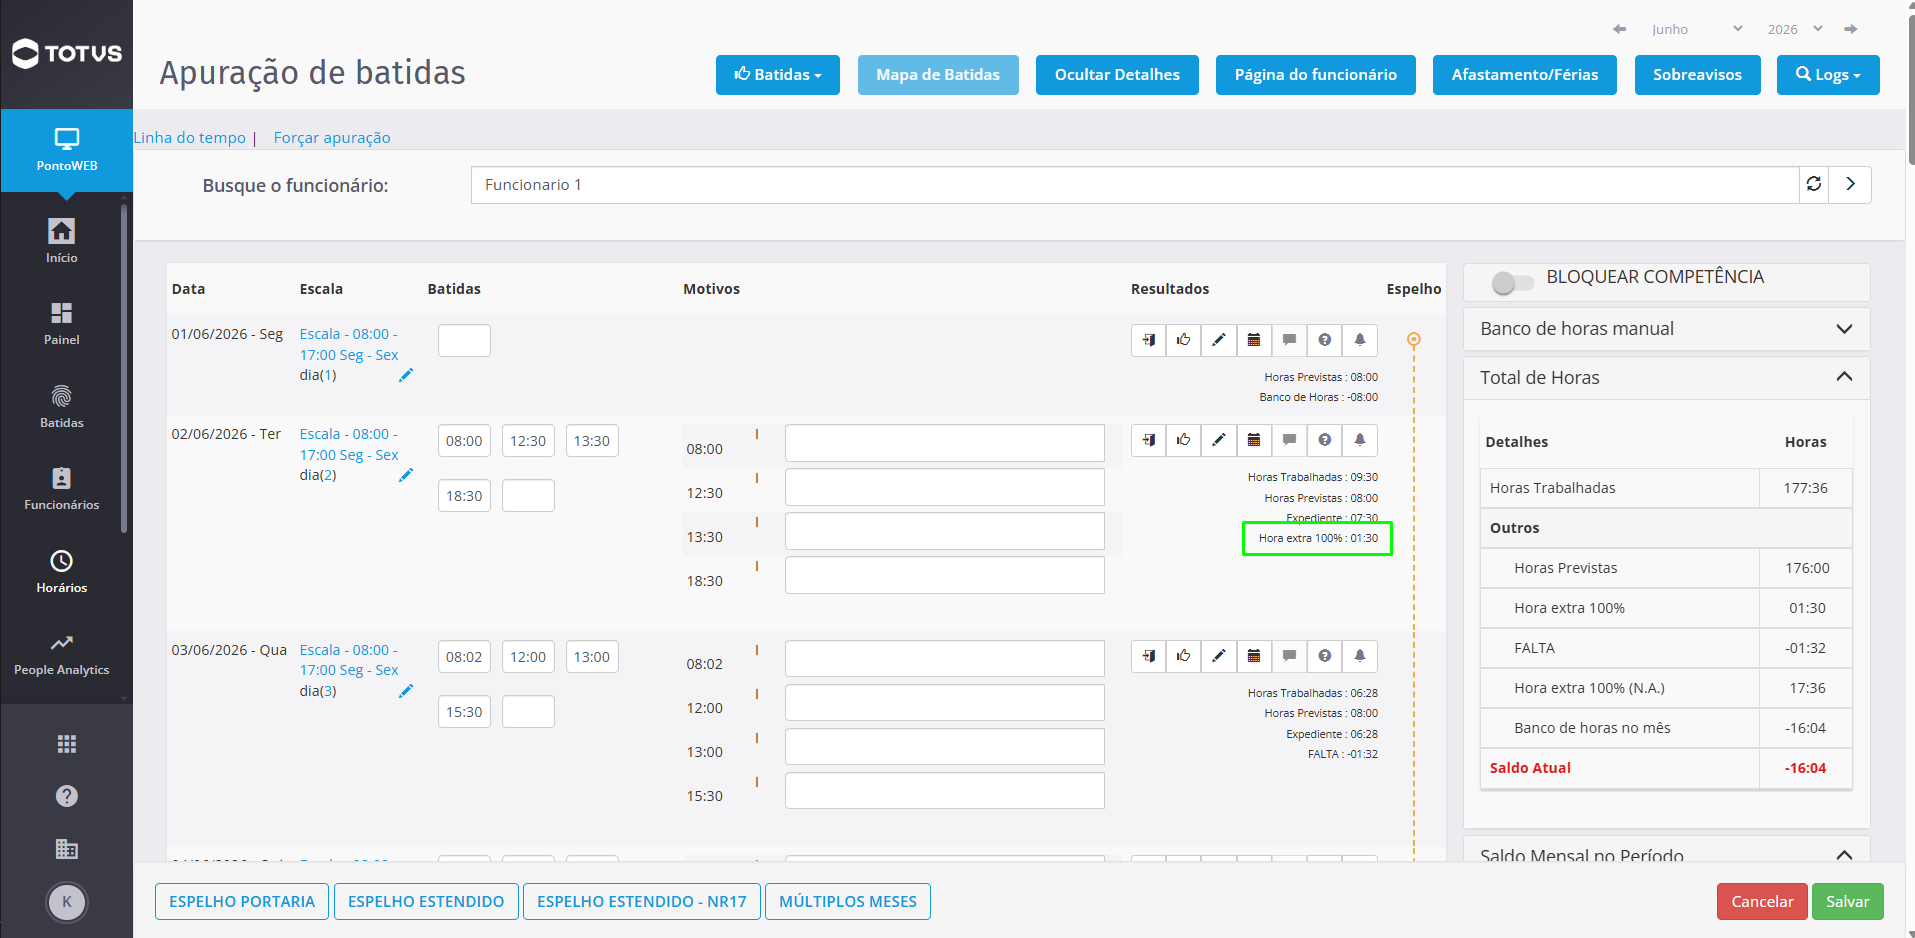Edit the dia(1) schedule with the blue pencil
Viewport: 1915px width, 938px height.
point(405,375)
